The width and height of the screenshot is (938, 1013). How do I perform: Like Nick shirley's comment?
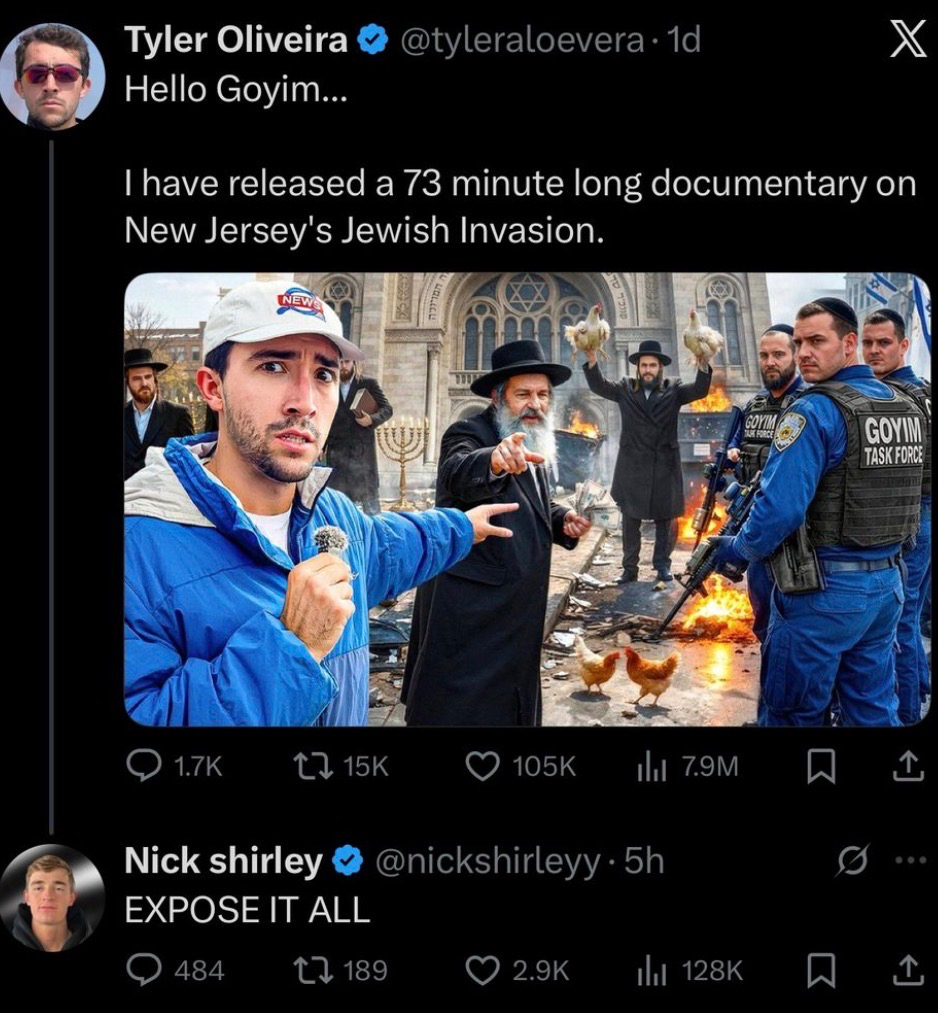pyautogui.click(x=484, y=970)
